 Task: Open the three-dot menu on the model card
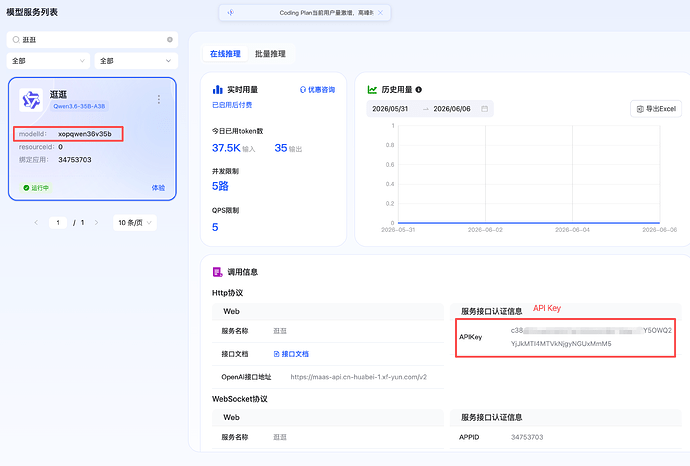coord(159,99)
